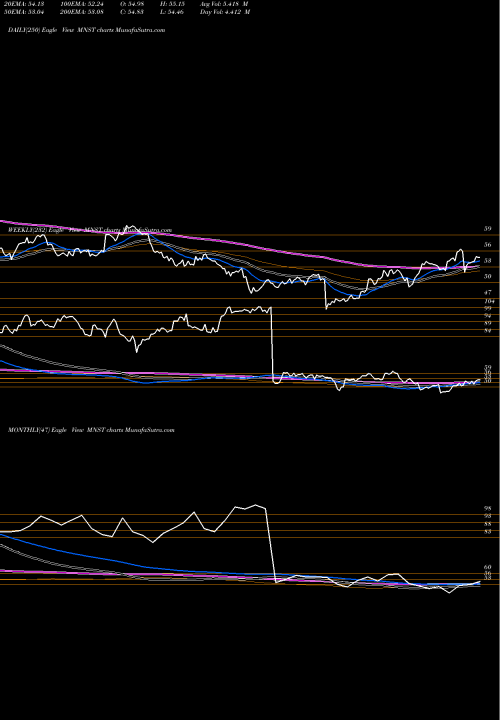Click the 56 price axis label
The image size is (500, 720).
coord(489,245)
